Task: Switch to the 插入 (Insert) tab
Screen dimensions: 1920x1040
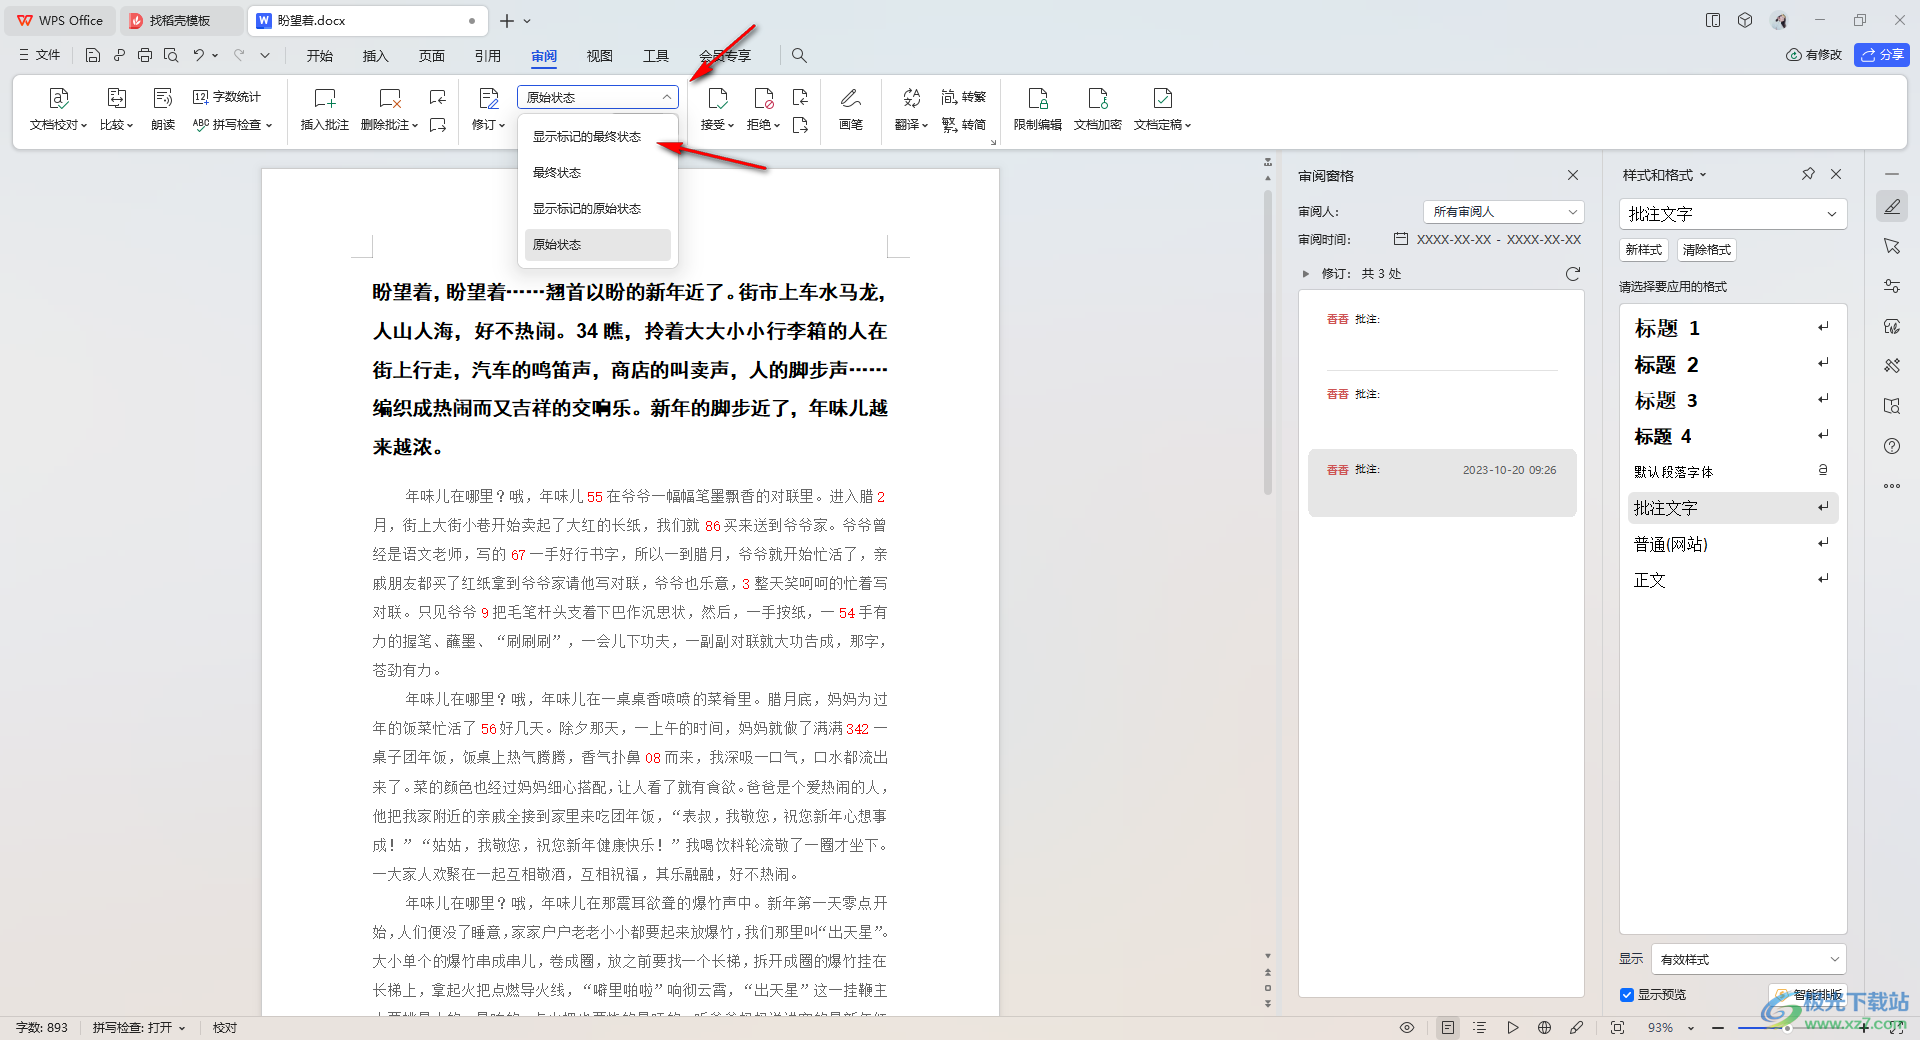Action: click(376, 56)
